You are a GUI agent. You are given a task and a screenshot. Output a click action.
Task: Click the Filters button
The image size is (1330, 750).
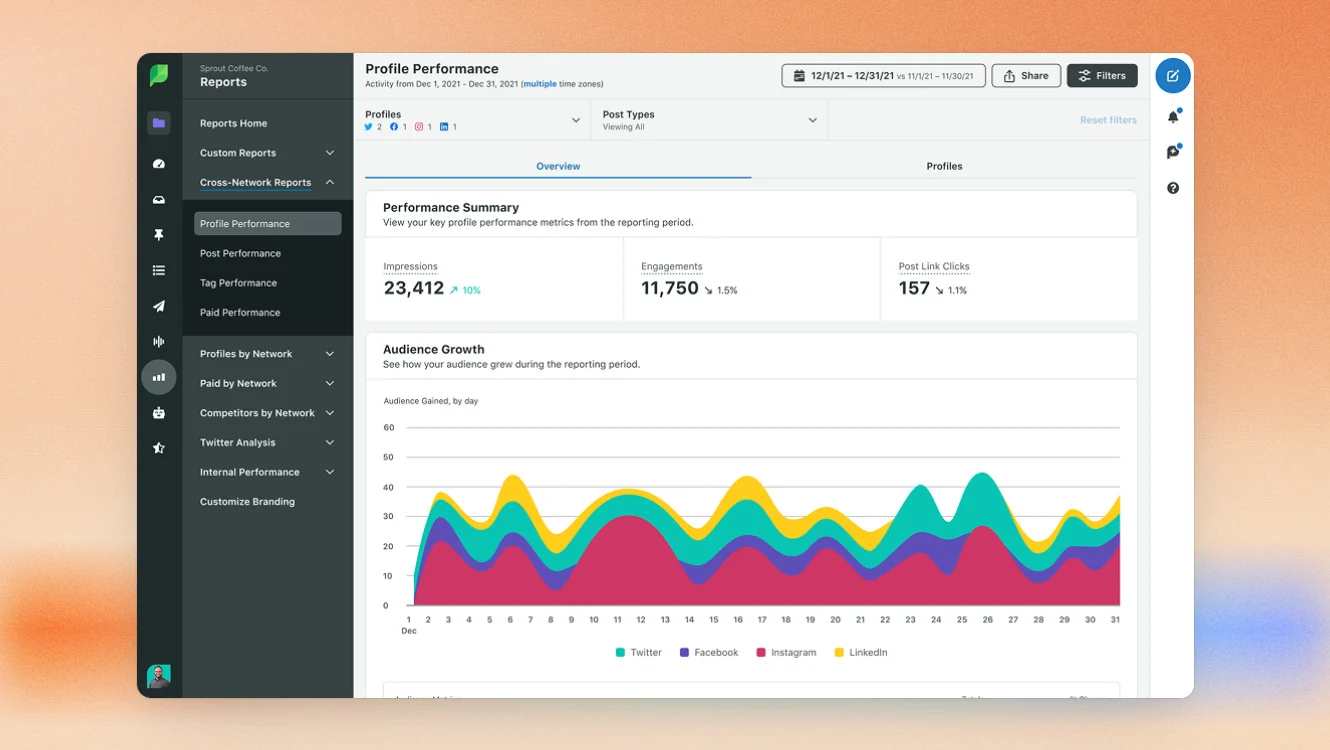[x=1102, y=76]
